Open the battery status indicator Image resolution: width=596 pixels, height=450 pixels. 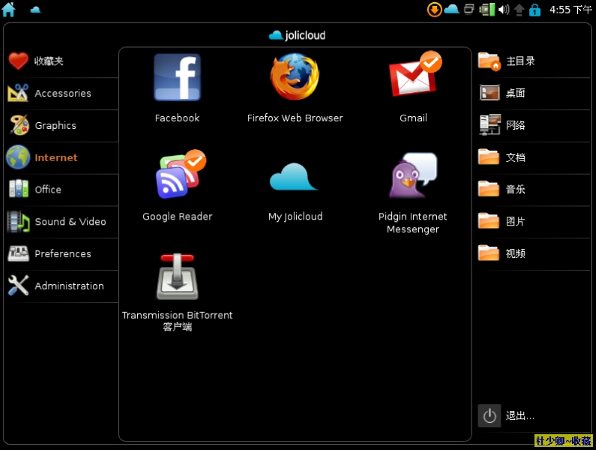487,10
